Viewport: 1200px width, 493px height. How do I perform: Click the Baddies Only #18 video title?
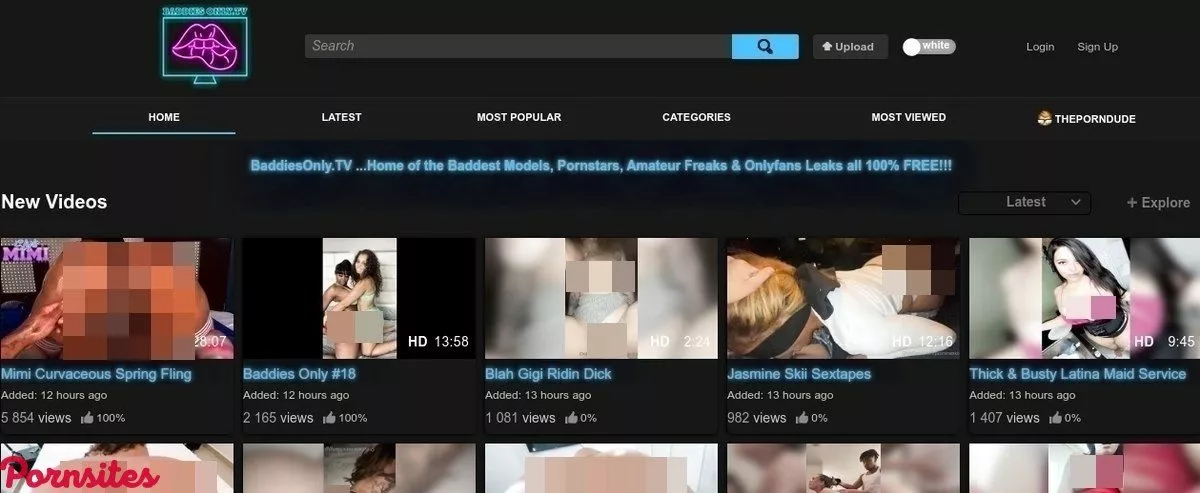tap(299, 374)
